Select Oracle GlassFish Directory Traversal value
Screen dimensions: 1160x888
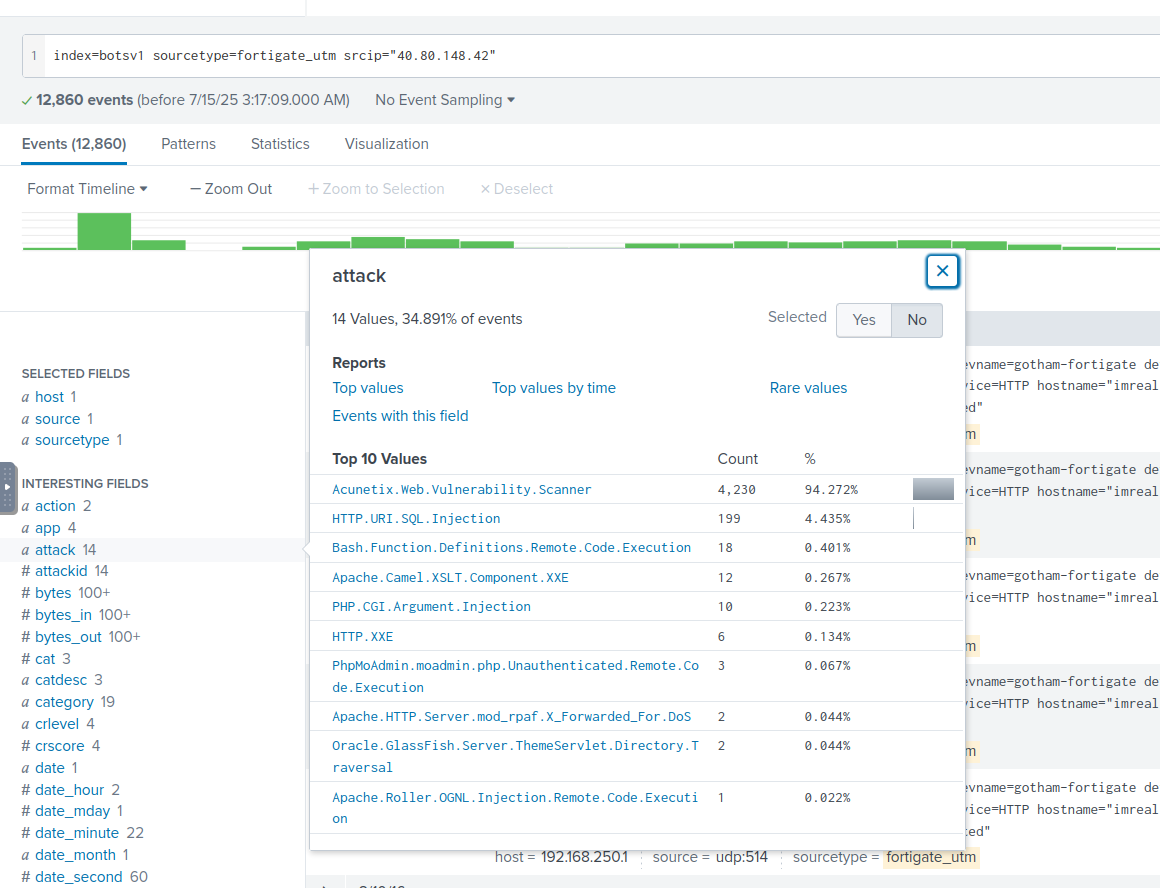coord(516,756)
